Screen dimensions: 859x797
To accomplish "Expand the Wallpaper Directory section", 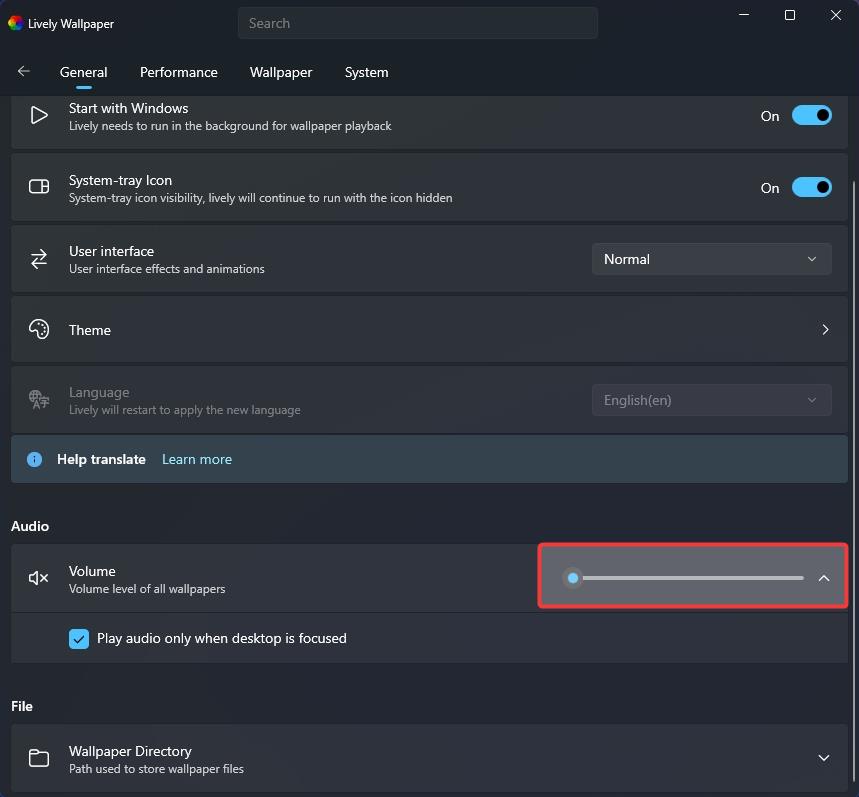I will pos(824,758).
